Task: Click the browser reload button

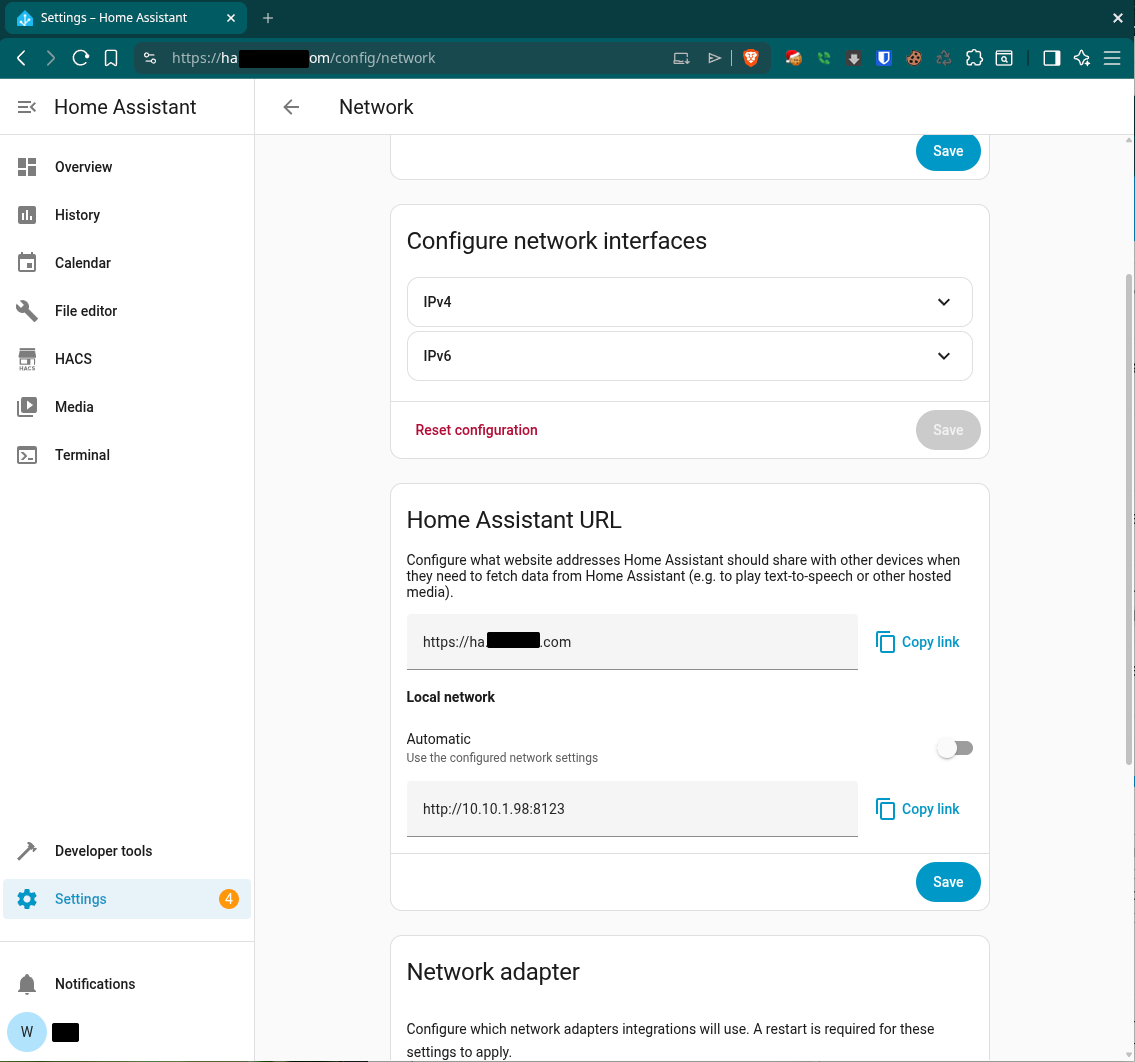Action: pyautogui.click(x=81, y=58)
